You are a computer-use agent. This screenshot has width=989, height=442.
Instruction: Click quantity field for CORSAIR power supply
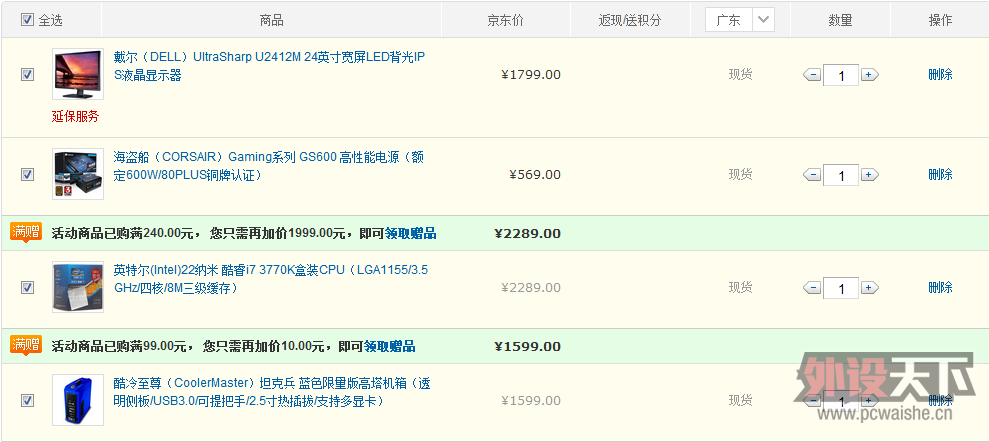point(841,175)
